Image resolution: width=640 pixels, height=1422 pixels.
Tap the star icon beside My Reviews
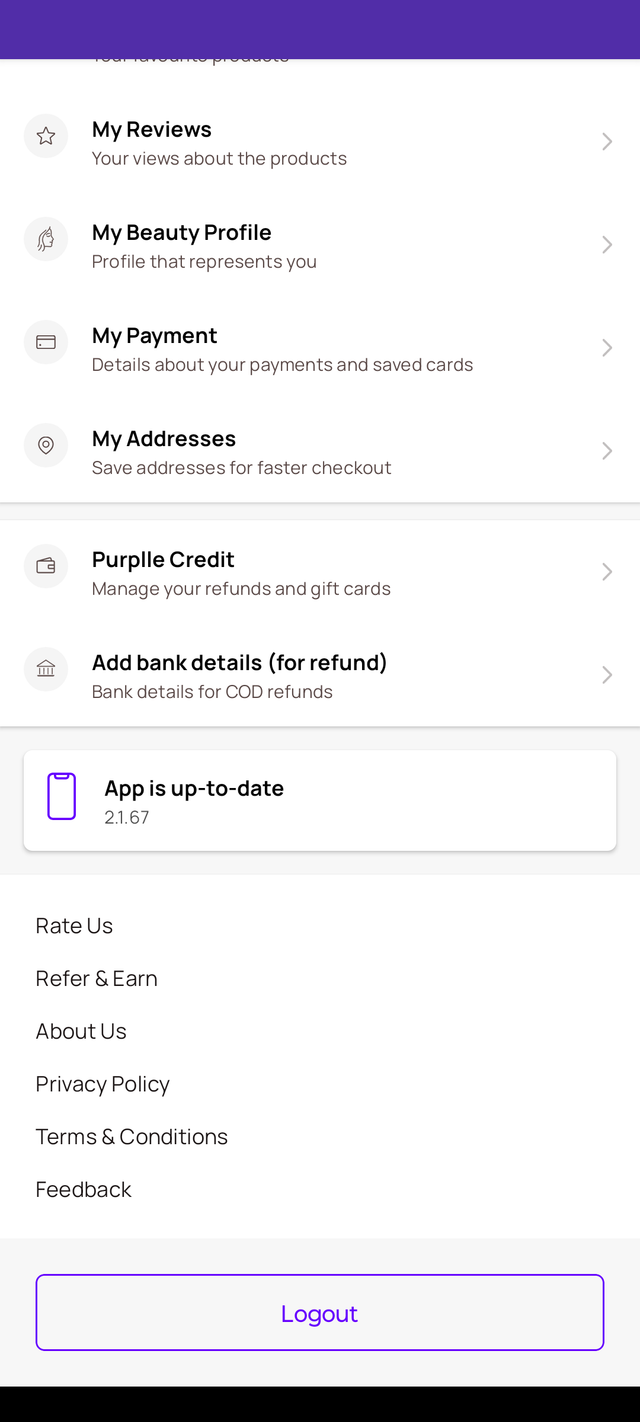tap(46, 136)
